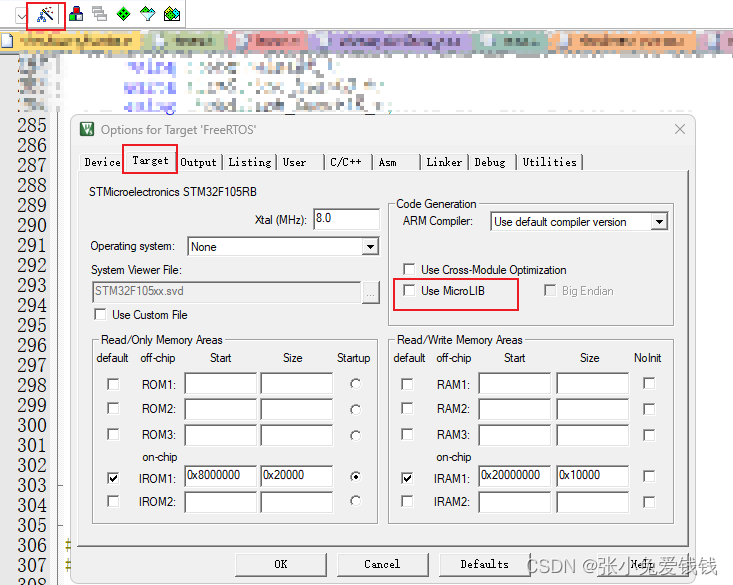Tick the IRAM2 default checkbox
This screenshot has width=733, height=585.
[x=407, y=501]
